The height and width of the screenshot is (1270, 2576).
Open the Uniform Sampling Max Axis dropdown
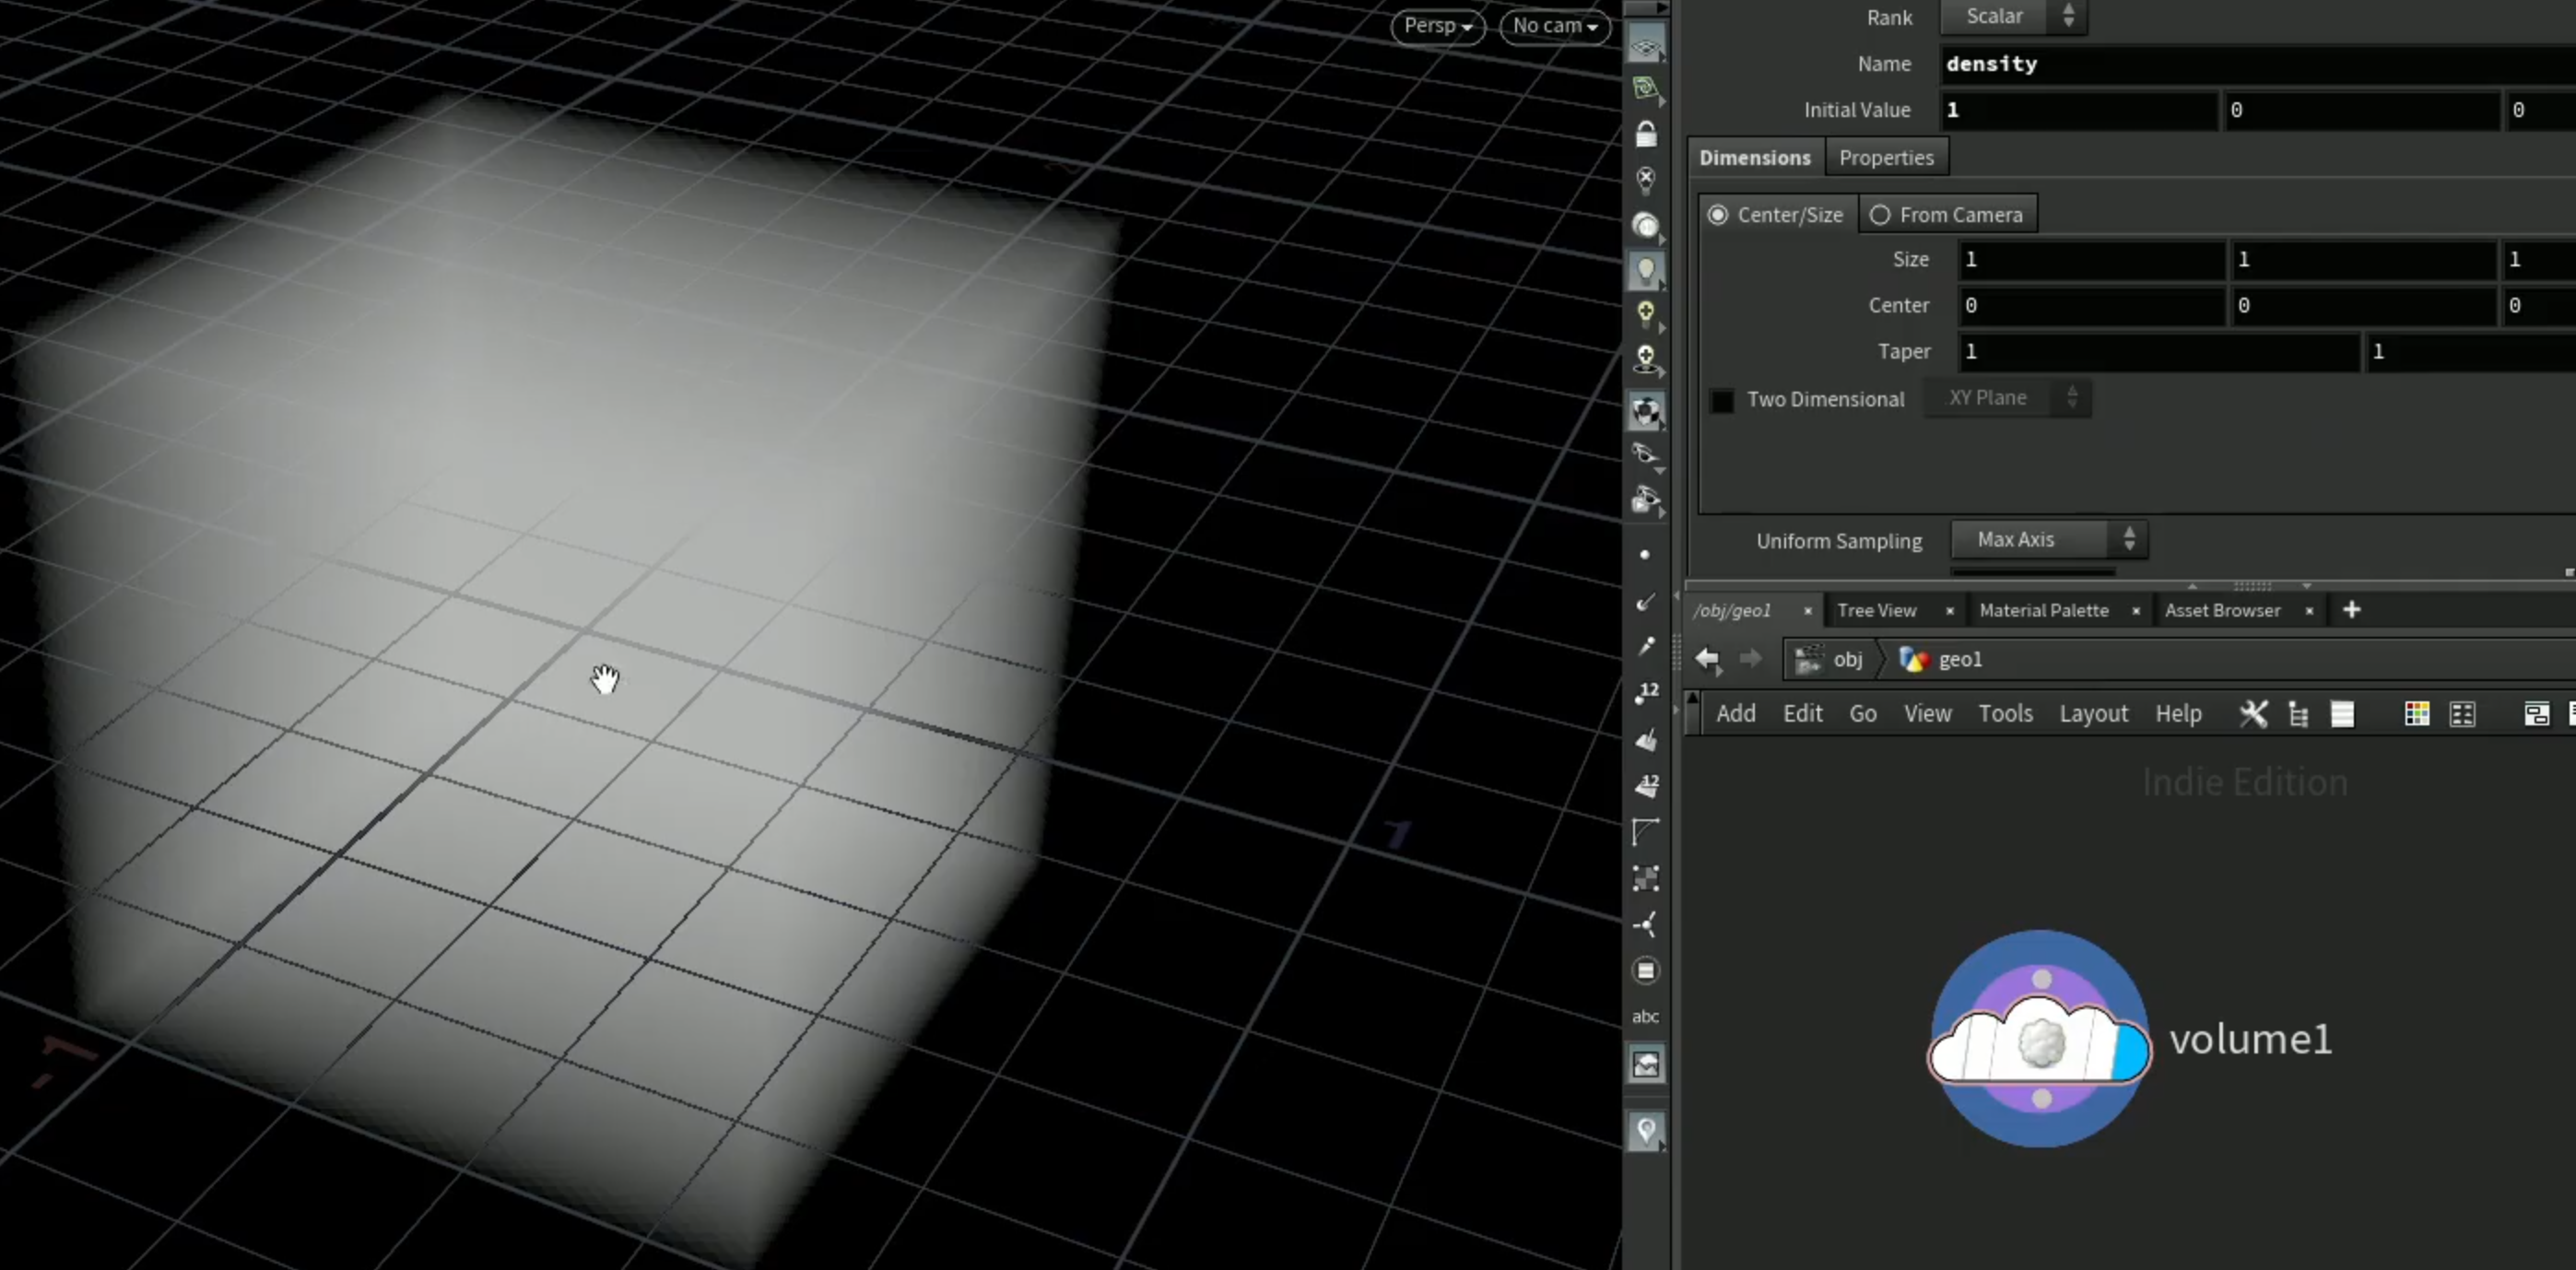[x=2048, y=540]
